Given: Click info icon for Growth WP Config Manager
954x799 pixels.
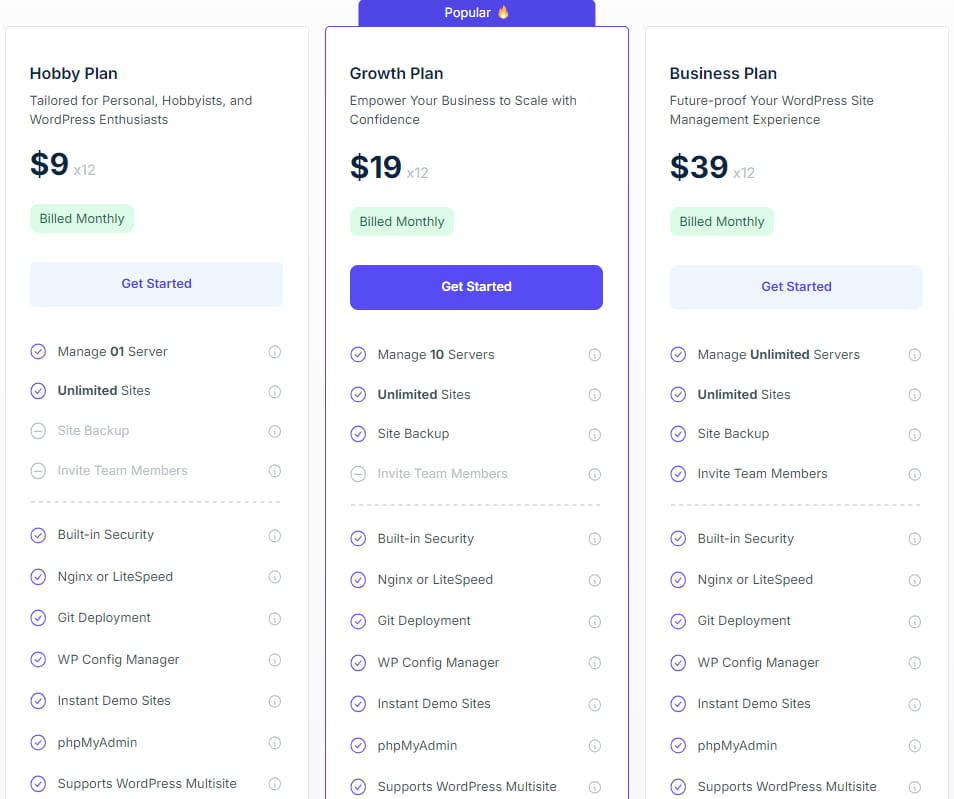Looking at the screenshot, I should coord(595,663).
